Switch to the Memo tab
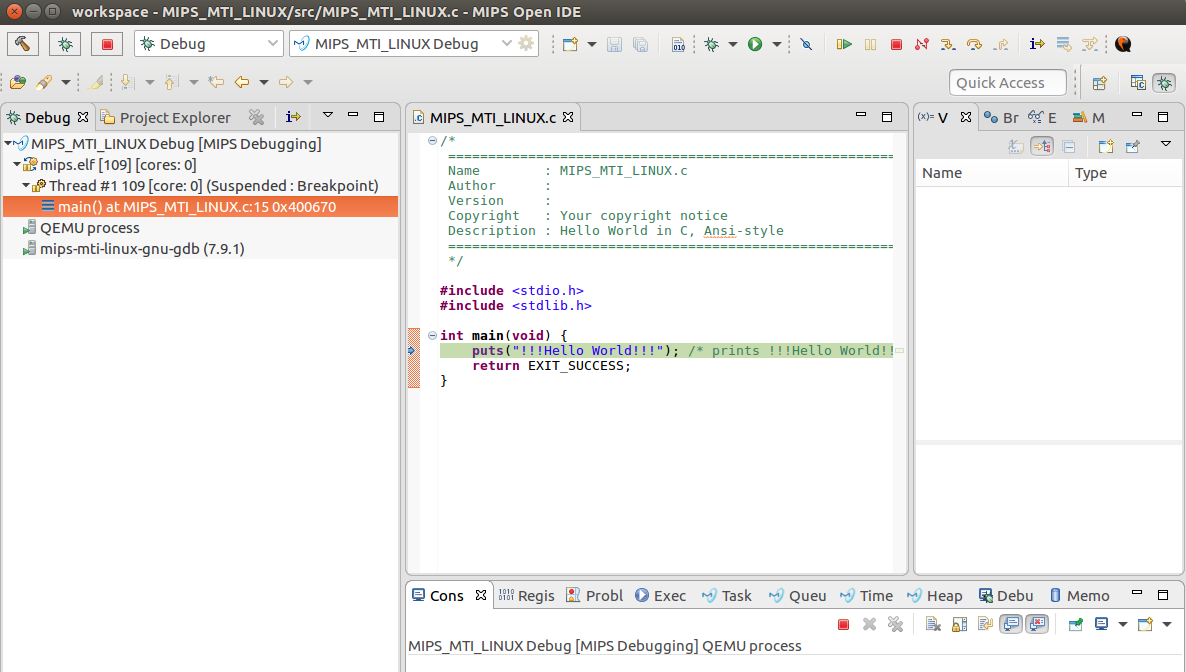Screen dimensions: 1186x672 [1079, 596]
